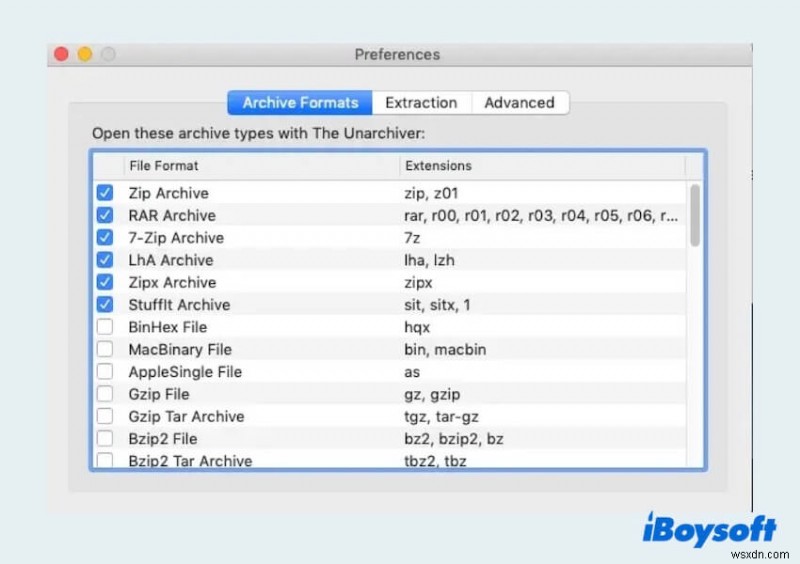Enable the BinHex File checkbox
Image resolution: width=800 pixels, height=564 pixels.
pos(105,327)
